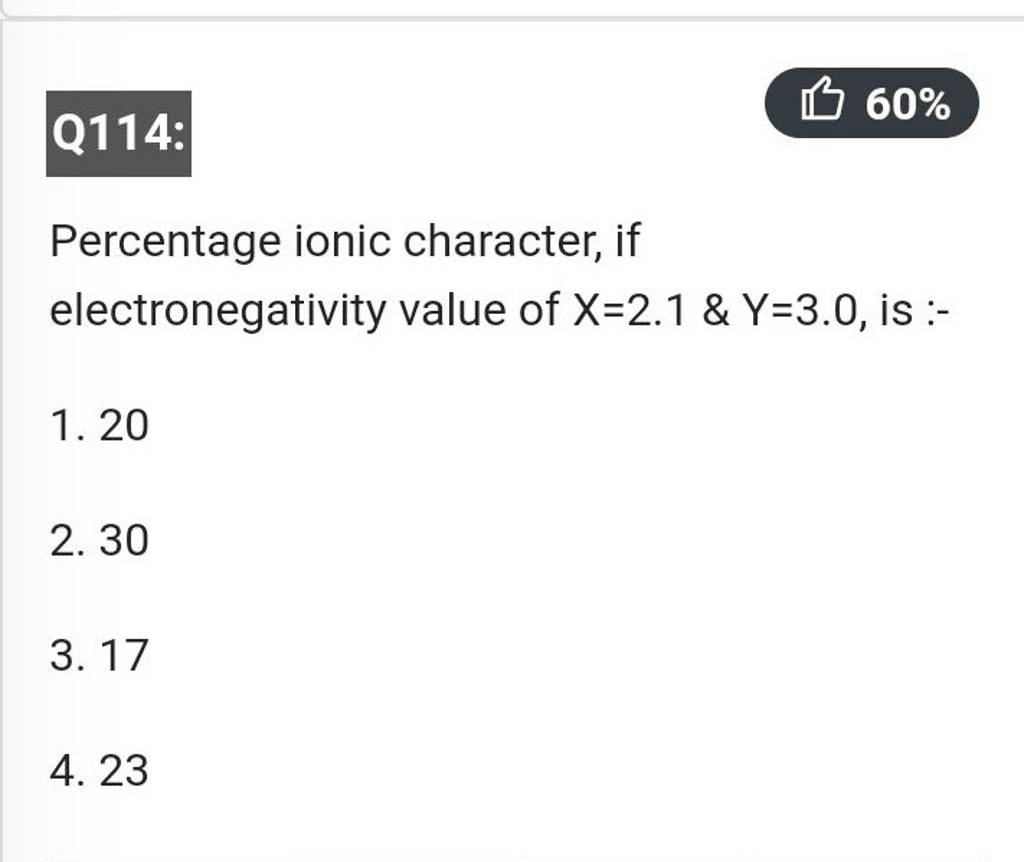Choose answer option 23
Viewport: 1024px width, 862px height.
click(x=127, y=771)
